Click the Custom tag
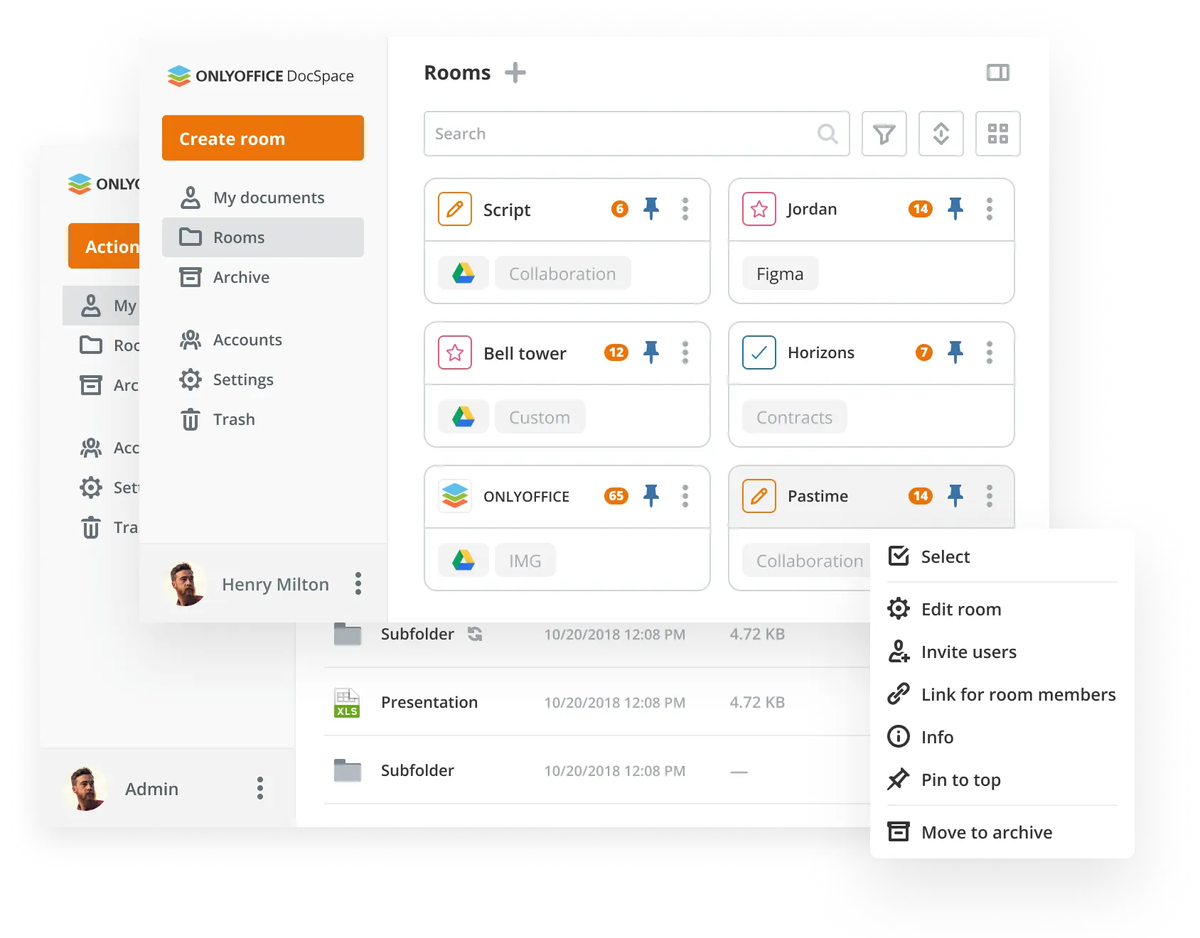The height and width of the screenshot is (938, 1200). tap(539, 417)
